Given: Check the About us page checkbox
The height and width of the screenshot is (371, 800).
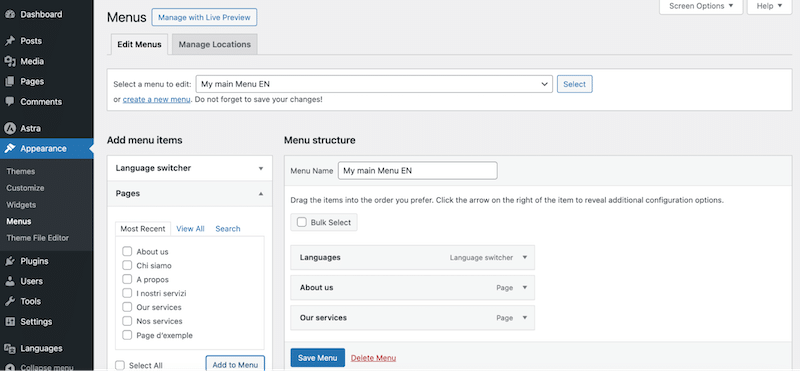Looking at the screenshot, I should click(x=127, y=252).
